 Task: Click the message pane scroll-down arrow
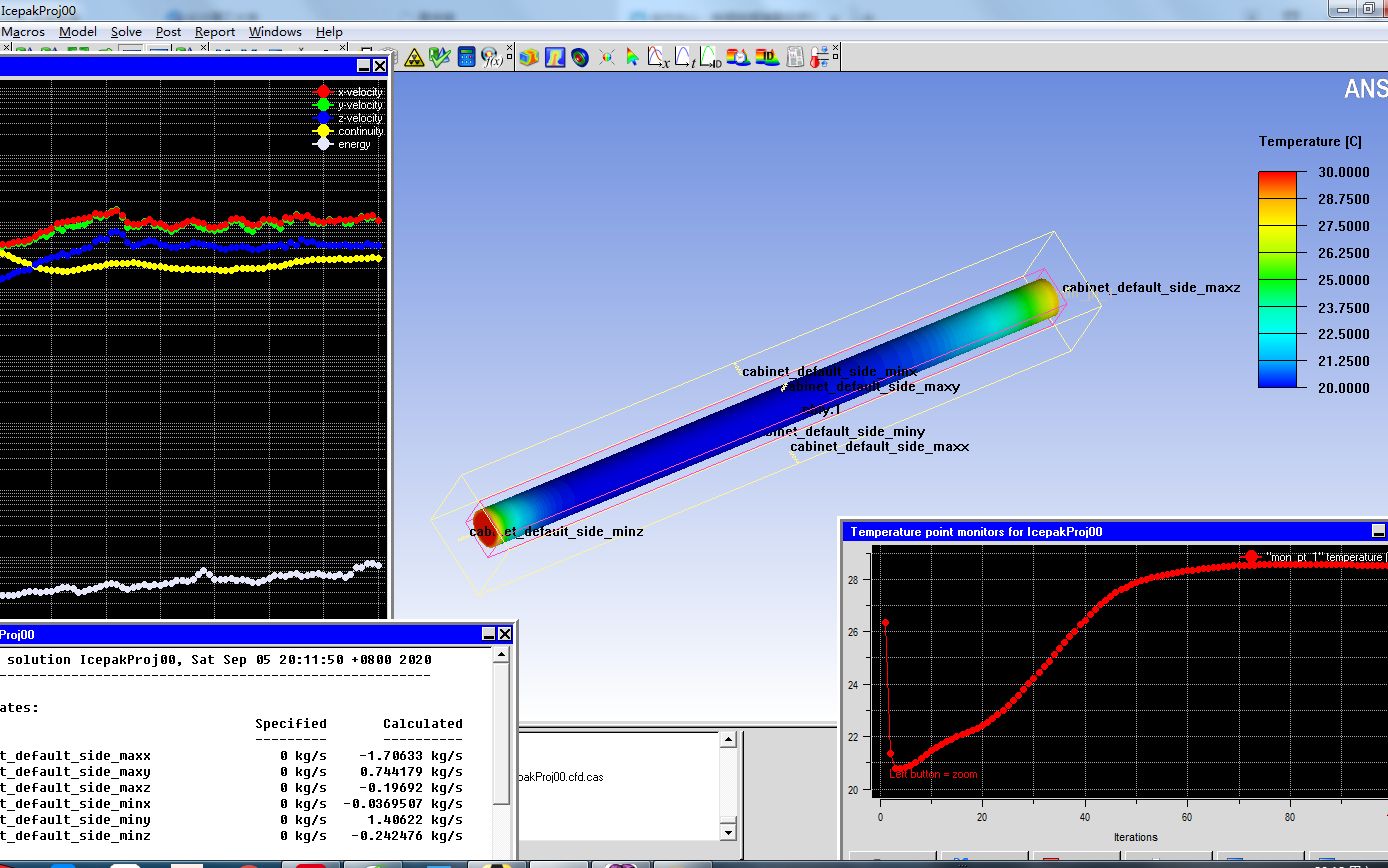[x=728, y=832]
